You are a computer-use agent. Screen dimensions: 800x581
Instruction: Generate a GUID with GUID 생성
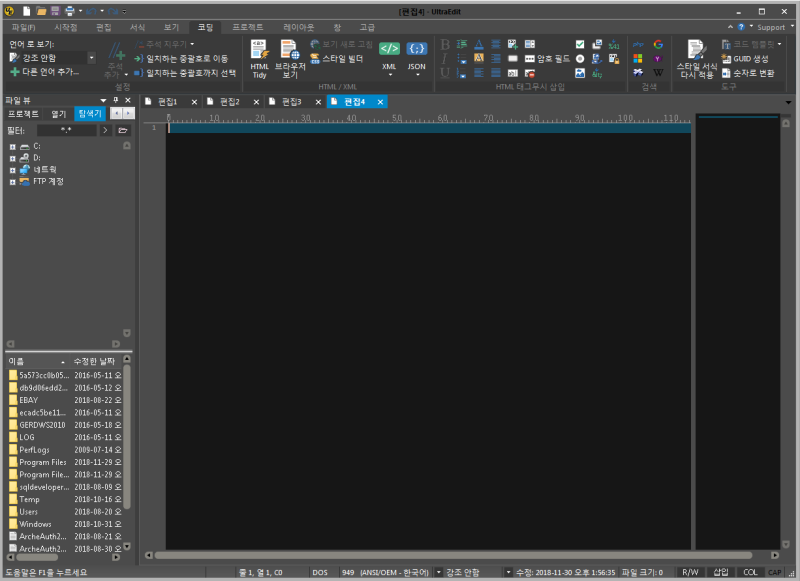(x=745, y=59)
